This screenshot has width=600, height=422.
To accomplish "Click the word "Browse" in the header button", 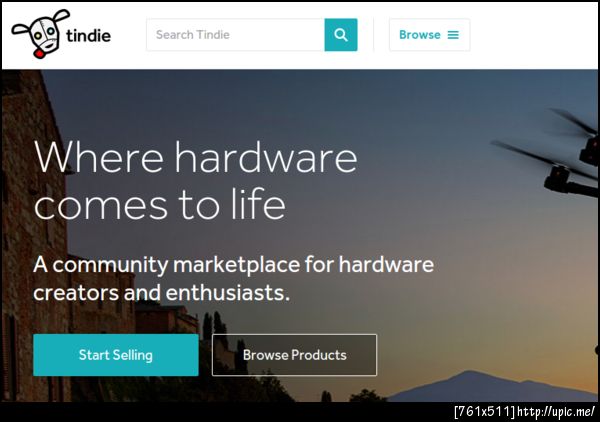I will click(420, 35).
